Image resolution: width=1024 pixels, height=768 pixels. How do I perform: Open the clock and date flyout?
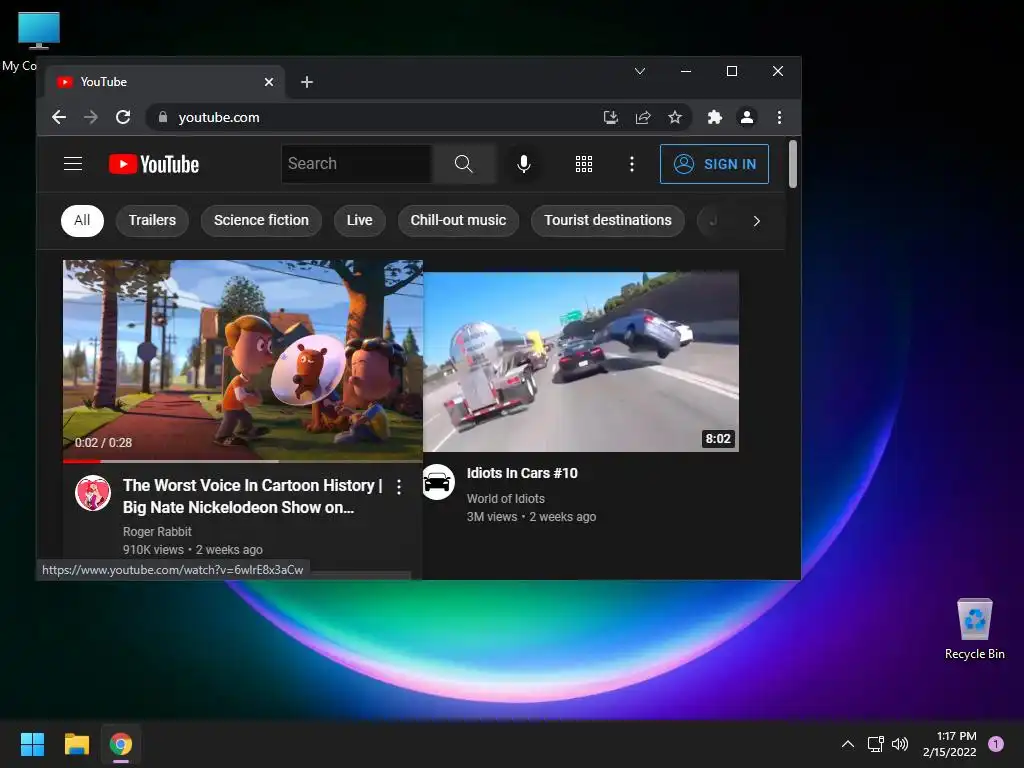click(950, 744)
